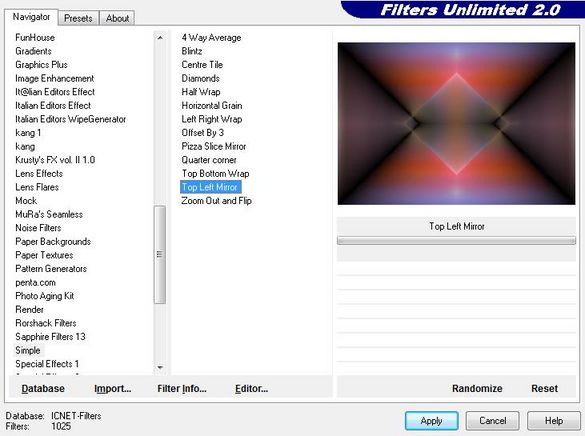Image resolution: width=585 pixels, height=436 pixels.
Task: Select Mock category
Action: (x=26, y=201)
